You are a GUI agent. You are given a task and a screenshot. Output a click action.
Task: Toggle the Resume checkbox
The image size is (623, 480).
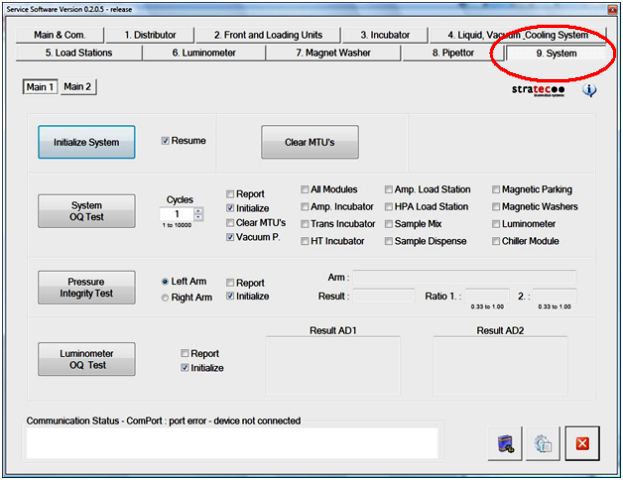(x=165, y=141)
